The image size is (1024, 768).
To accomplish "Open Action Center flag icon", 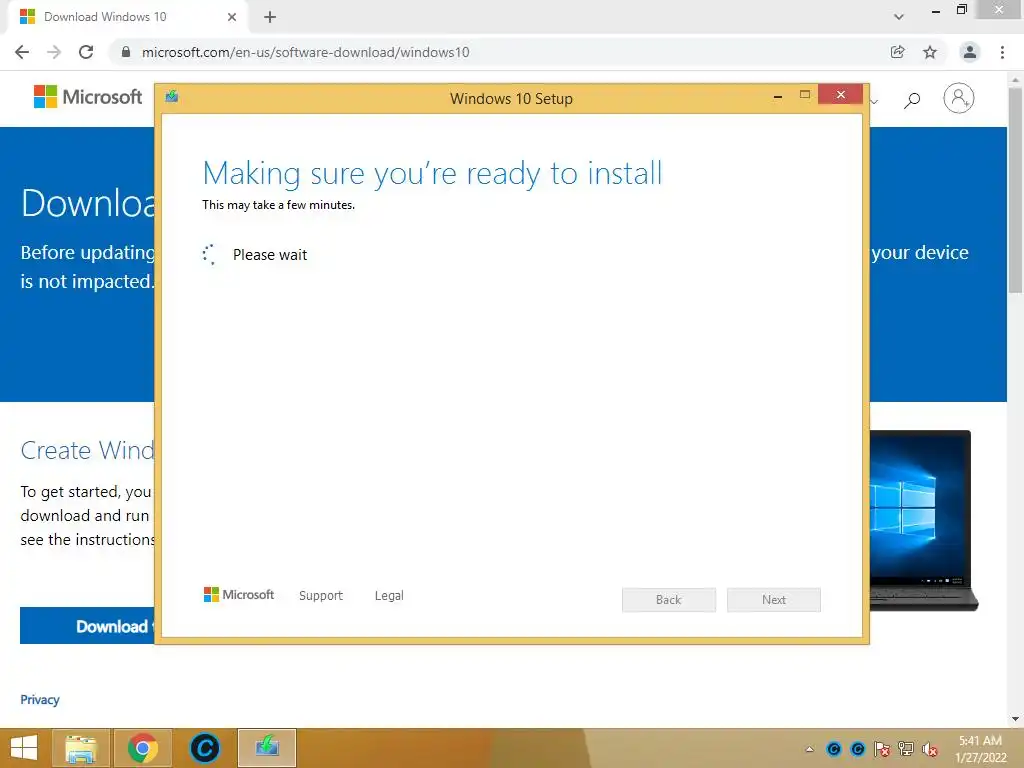I will tap(882, 749).
